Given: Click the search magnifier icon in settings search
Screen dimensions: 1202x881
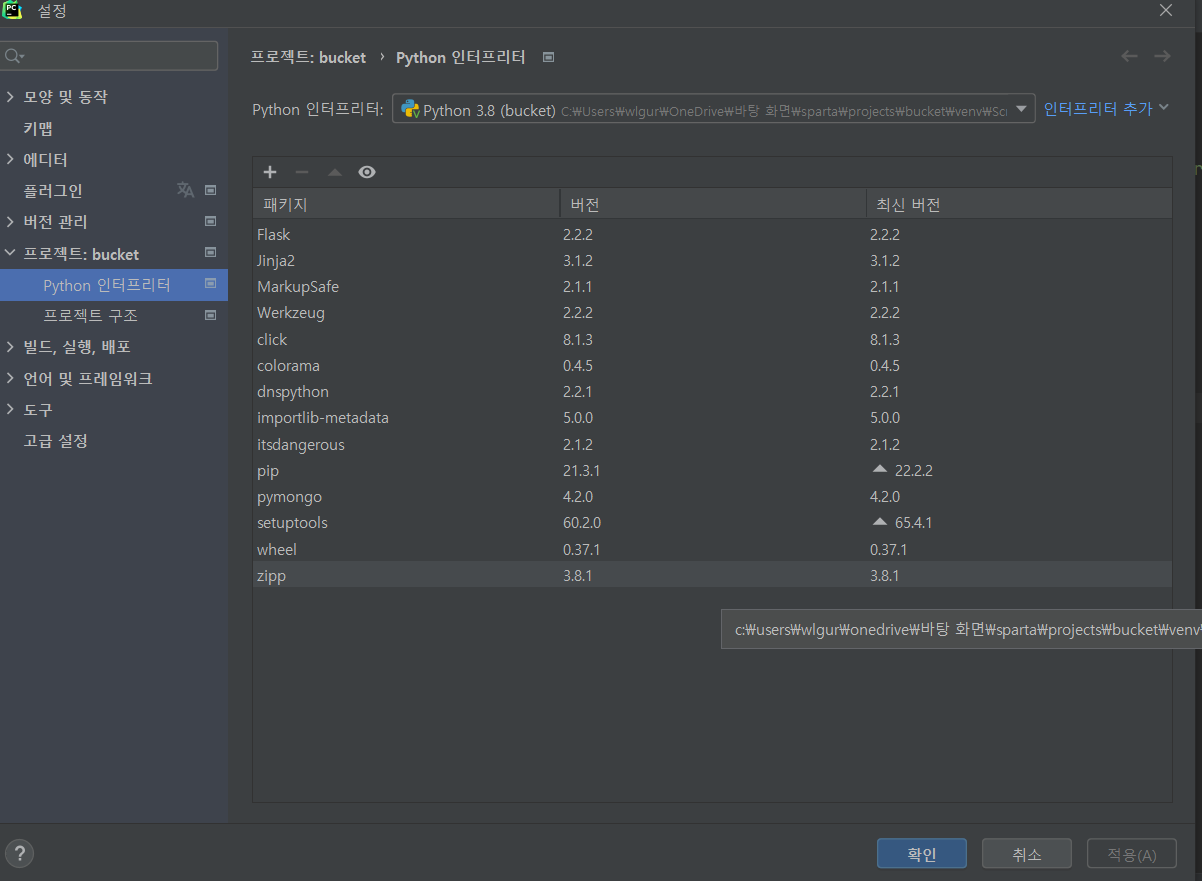Looking at the screenshot, I should (x=15, y=56).
